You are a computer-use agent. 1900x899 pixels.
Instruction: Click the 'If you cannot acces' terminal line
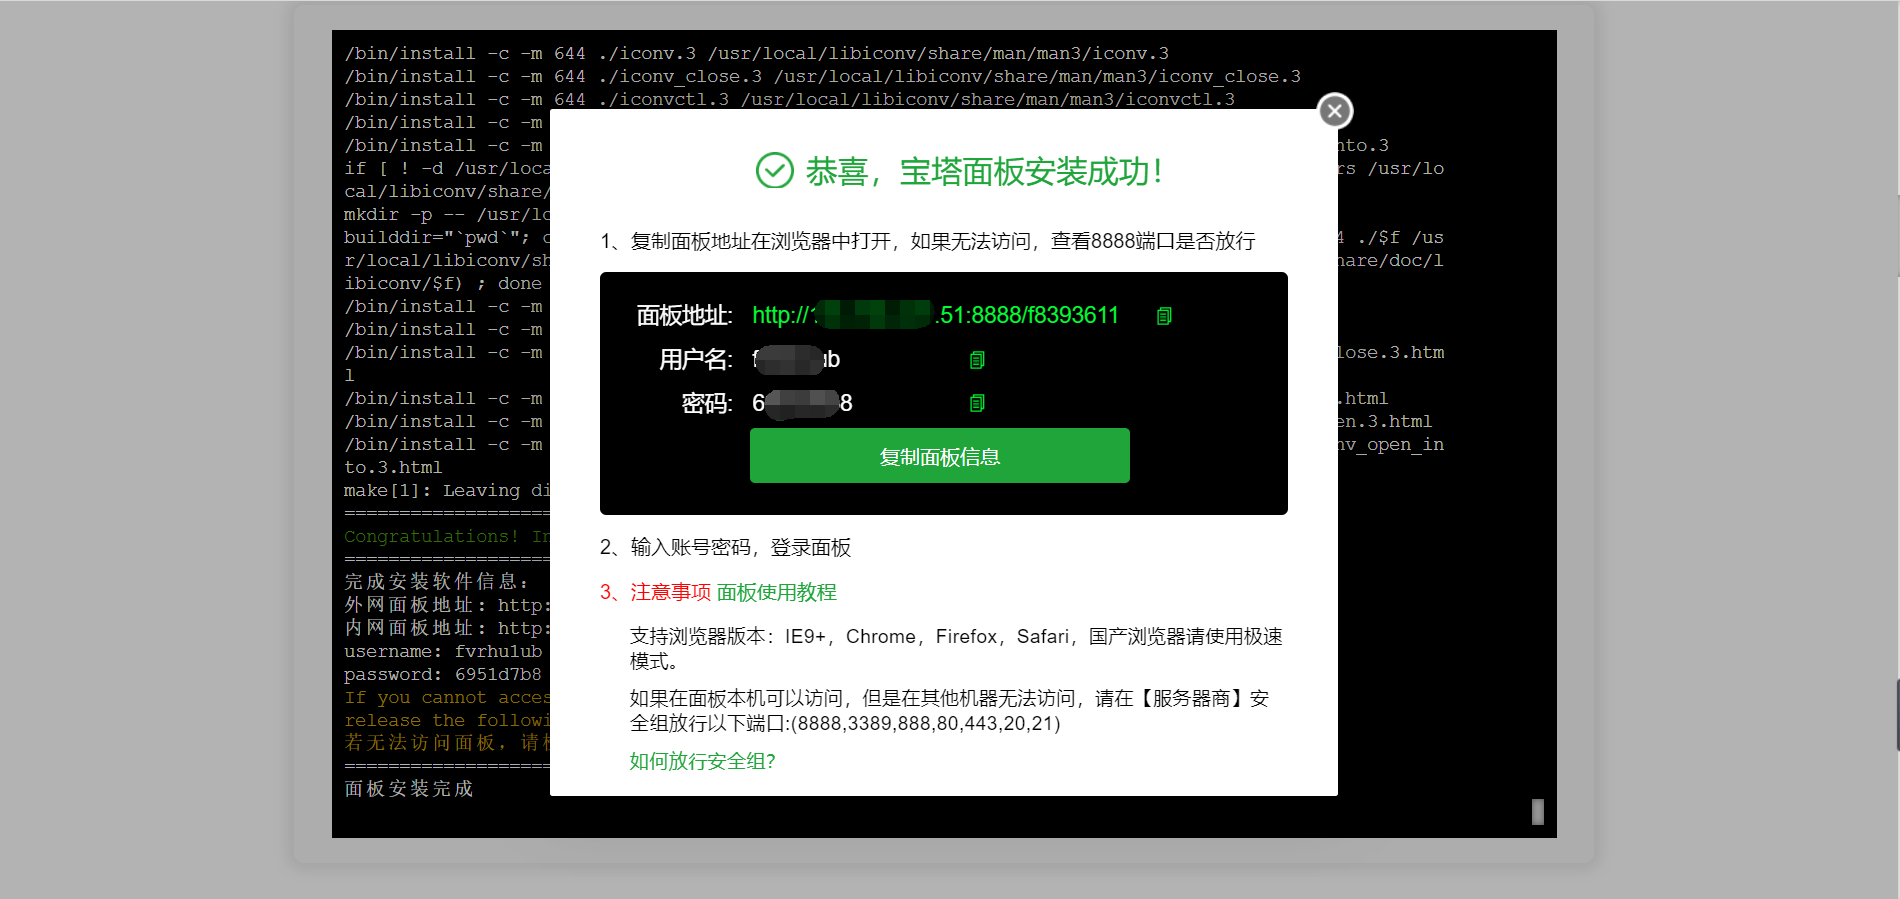point(447,697)
